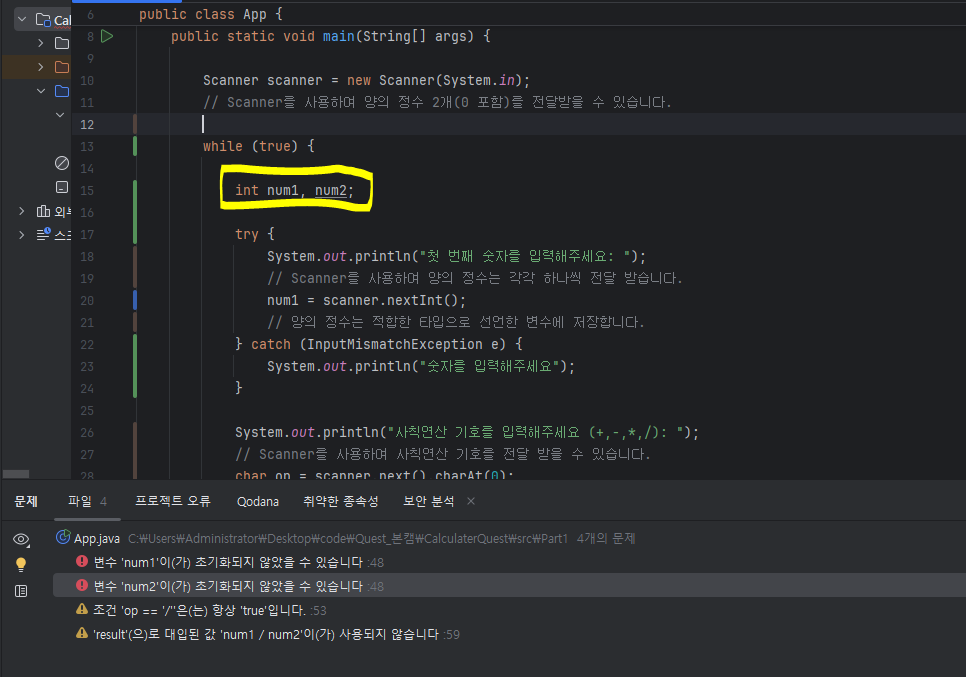Screen dimensions: 966x677
Task: Select the ignored file circle-slash icon
Action: [62, 163]
